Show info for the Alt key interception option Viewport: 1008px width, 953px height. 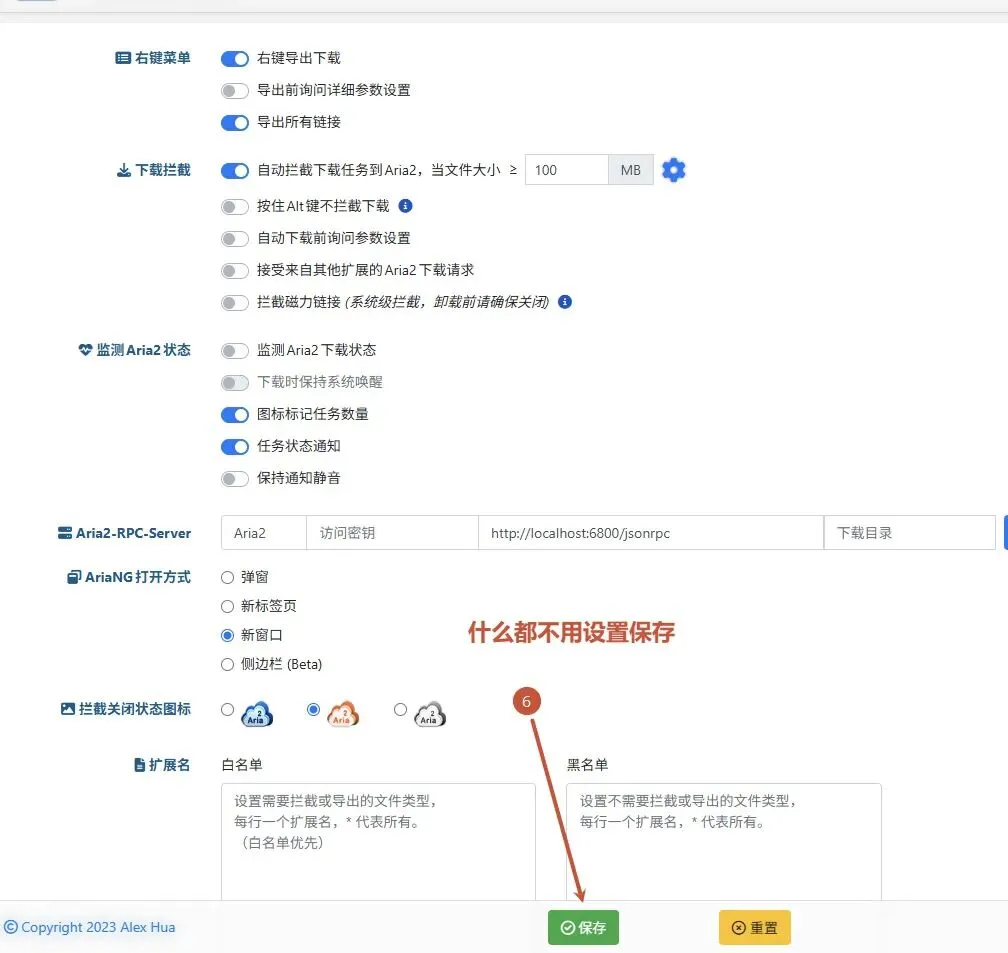406,206
